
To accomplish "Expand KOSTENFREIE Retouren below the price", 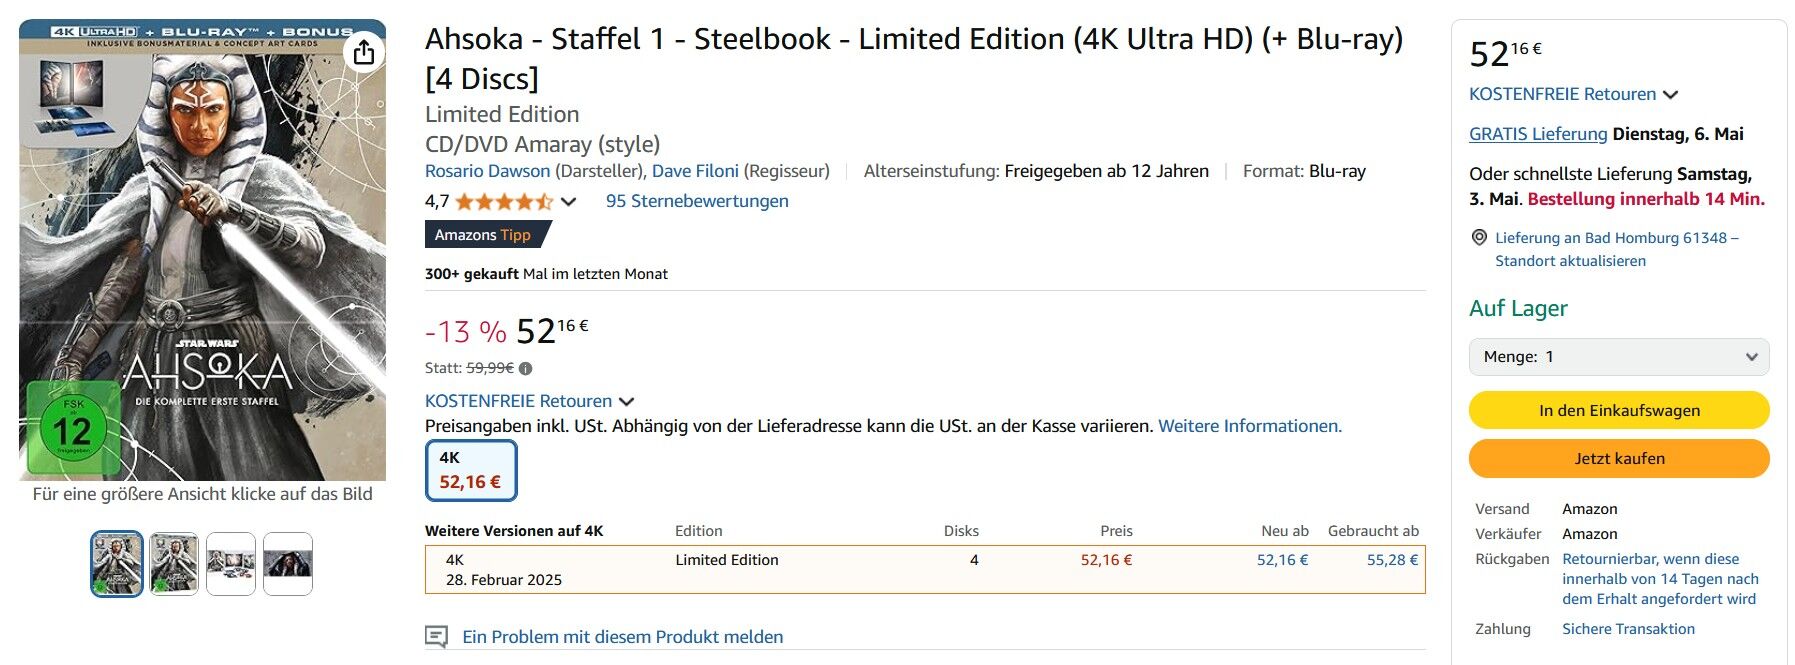I will [x=529, y=401].
